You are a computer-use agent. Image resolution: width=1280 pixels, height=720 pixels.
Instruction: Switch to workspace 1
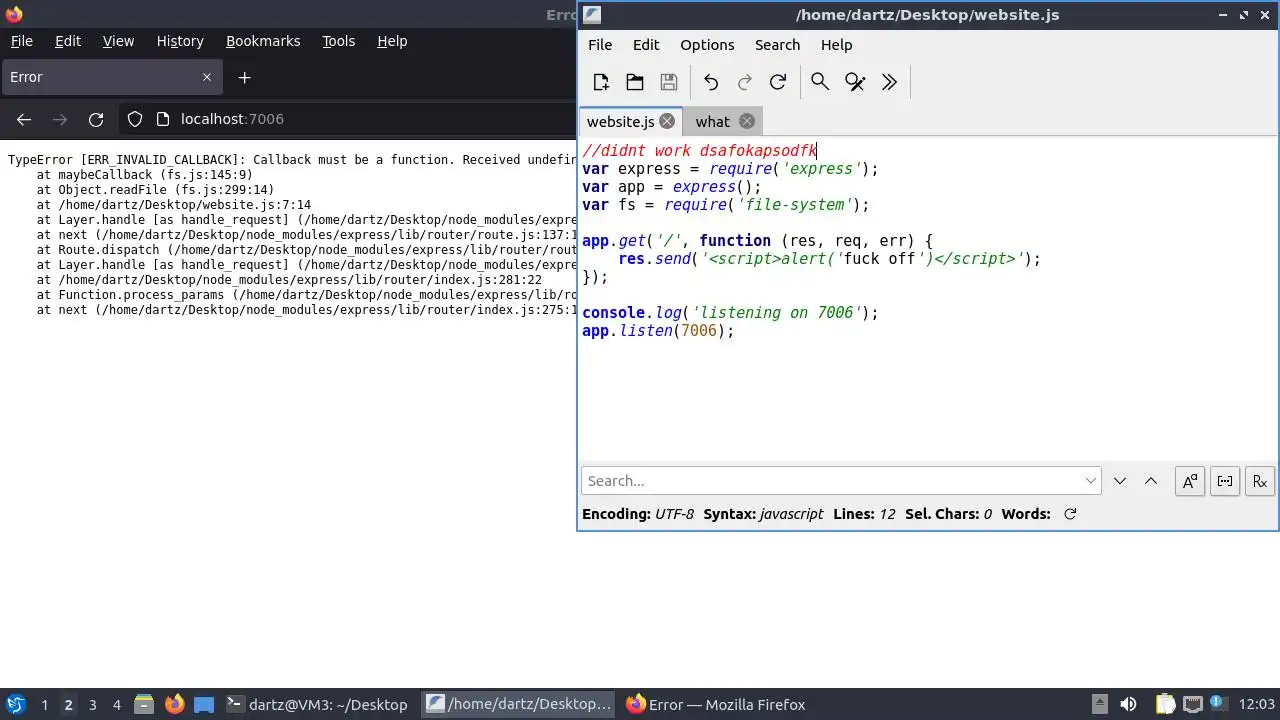tap(44, 705)
